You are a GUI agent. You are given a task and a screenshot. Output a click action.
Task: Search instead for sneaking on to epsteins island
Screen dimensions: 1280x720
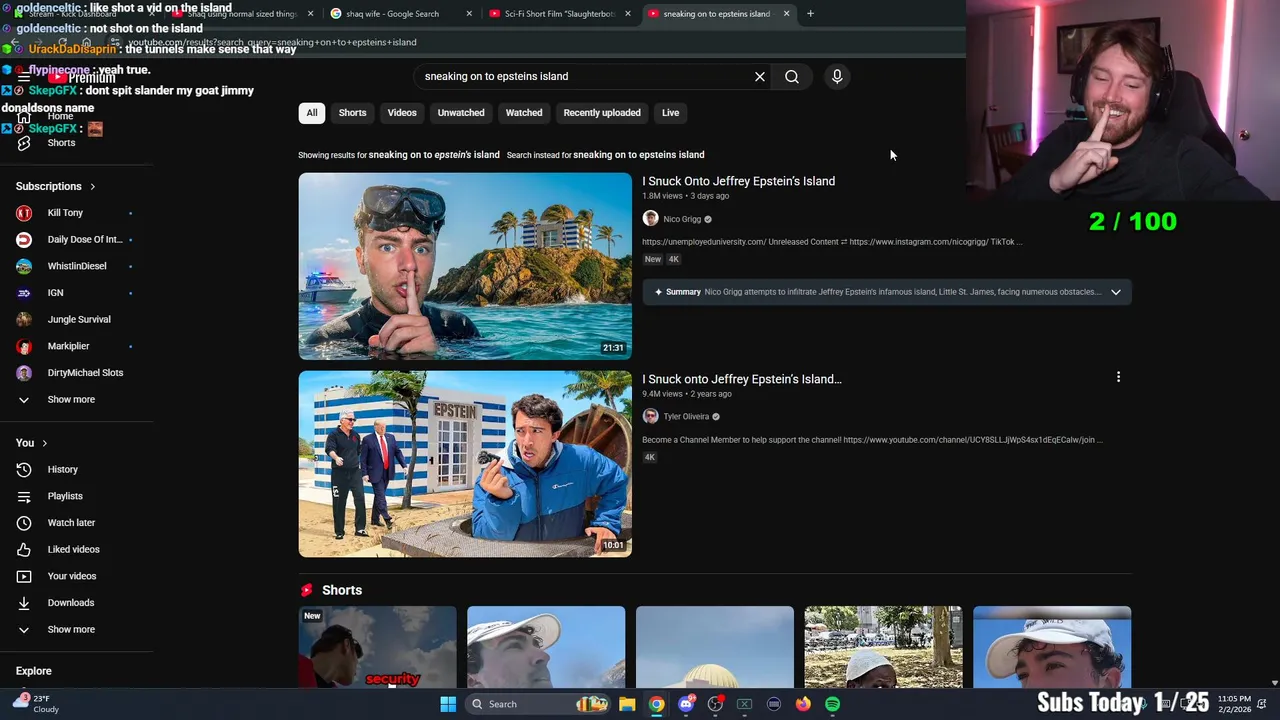coord(638,155)
